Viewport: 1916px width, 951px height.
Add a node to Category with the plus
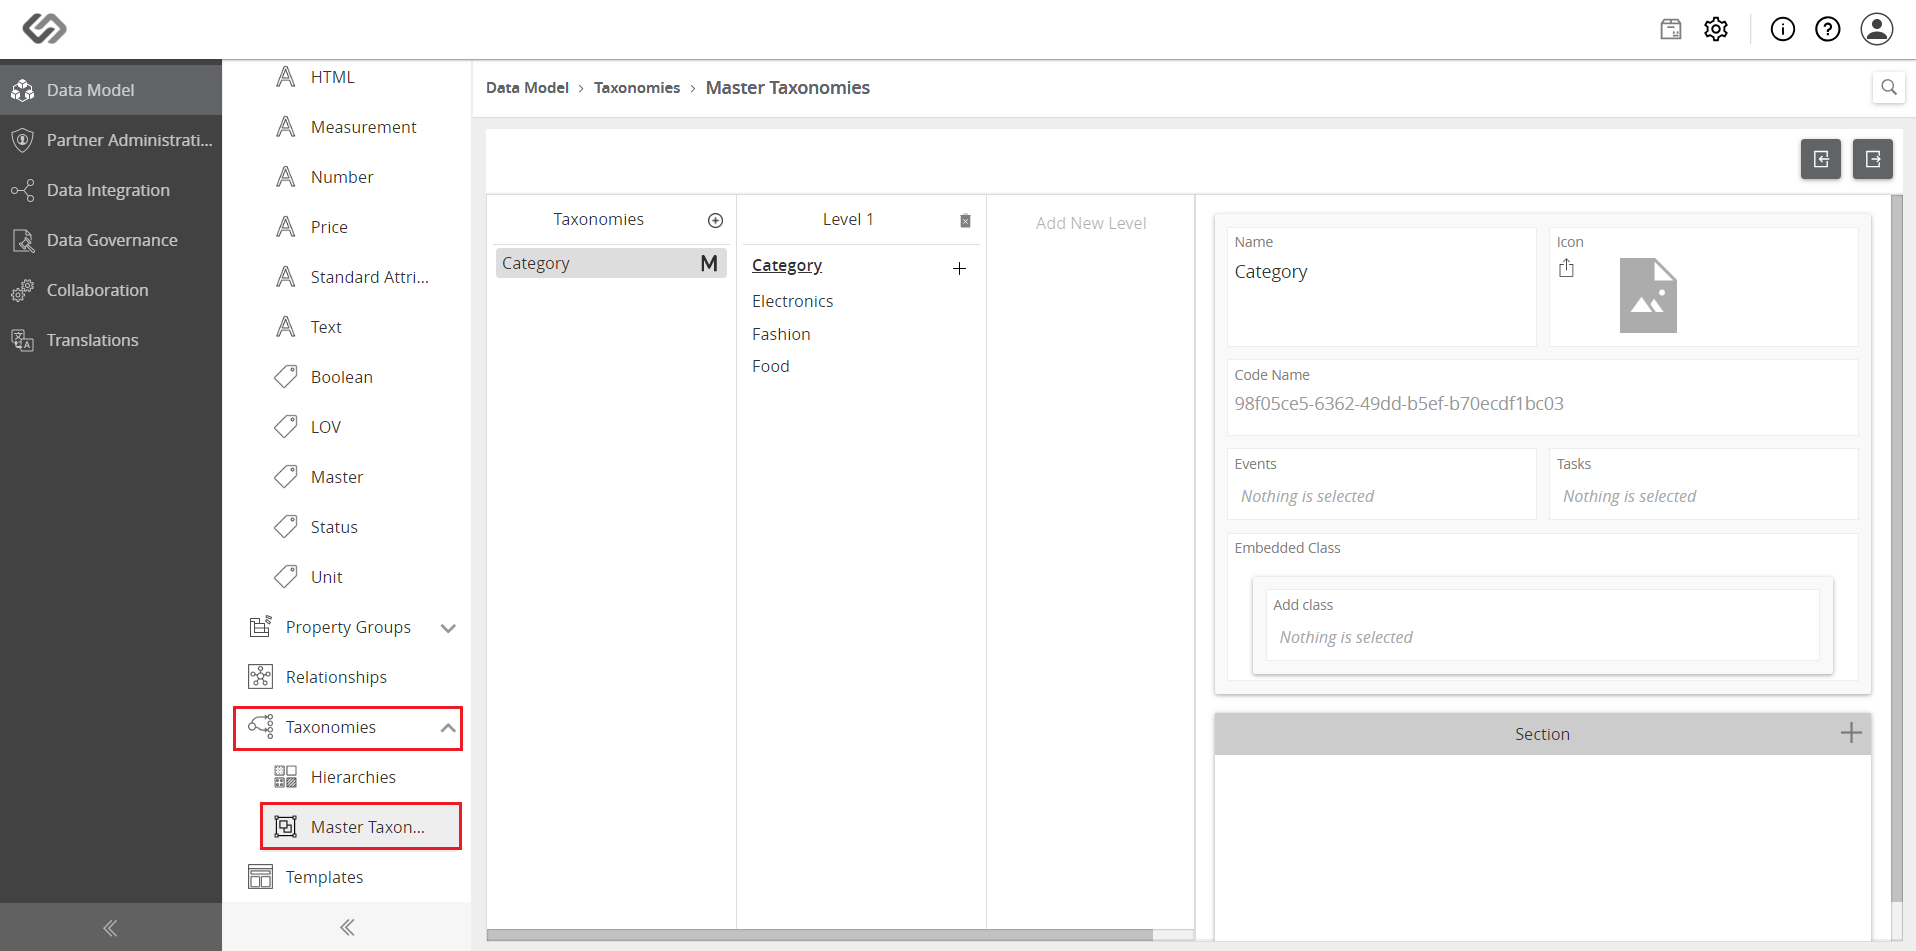click(x=959, y=268)
